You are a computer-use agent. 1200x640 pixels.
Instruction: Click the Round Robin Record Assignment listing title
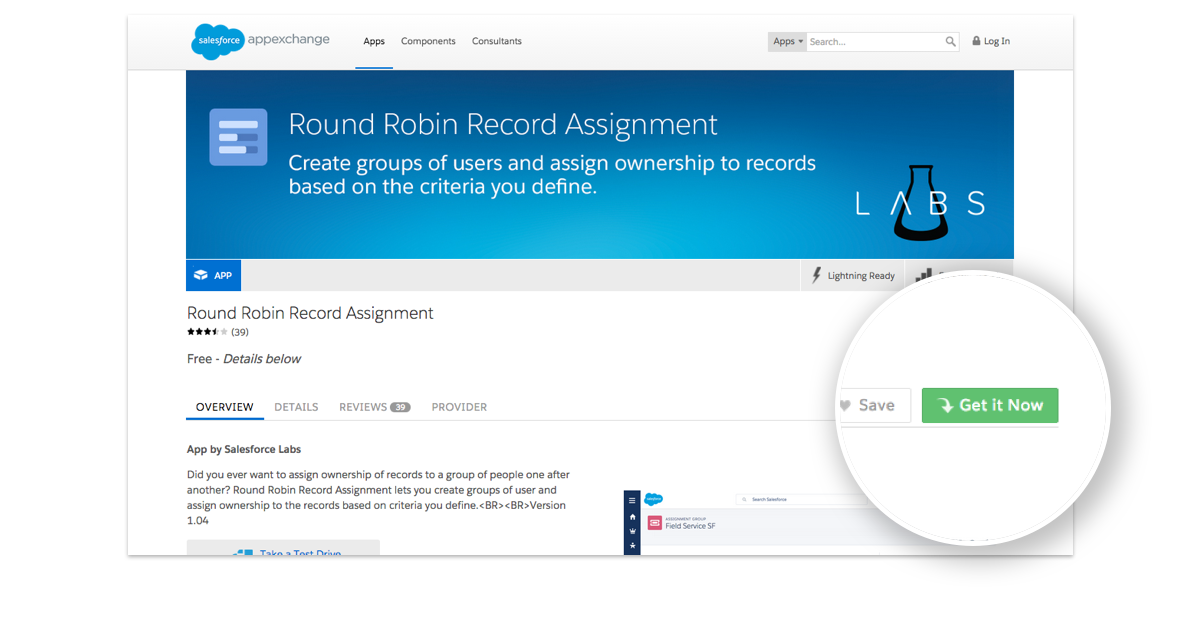pos(310,313)
